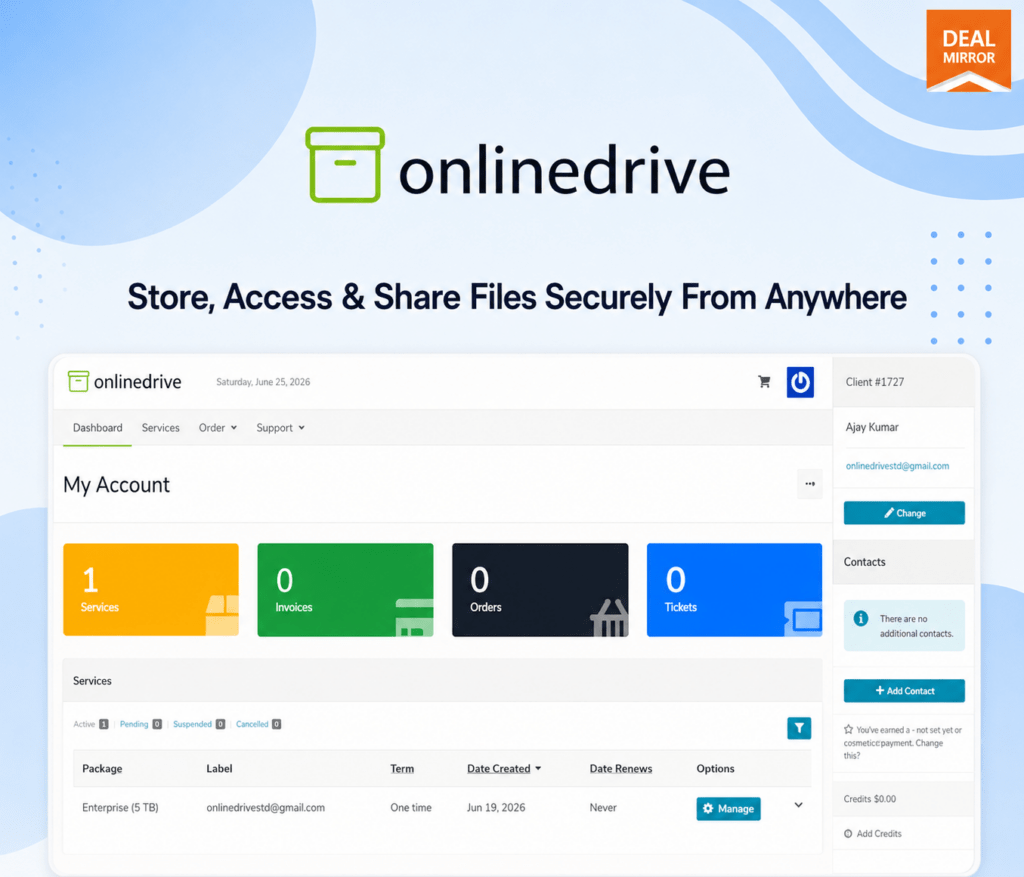The height and width of the screenshot is (877, 1024).
Task: Click the Never renewal cell
Action: tap(603, 808)
